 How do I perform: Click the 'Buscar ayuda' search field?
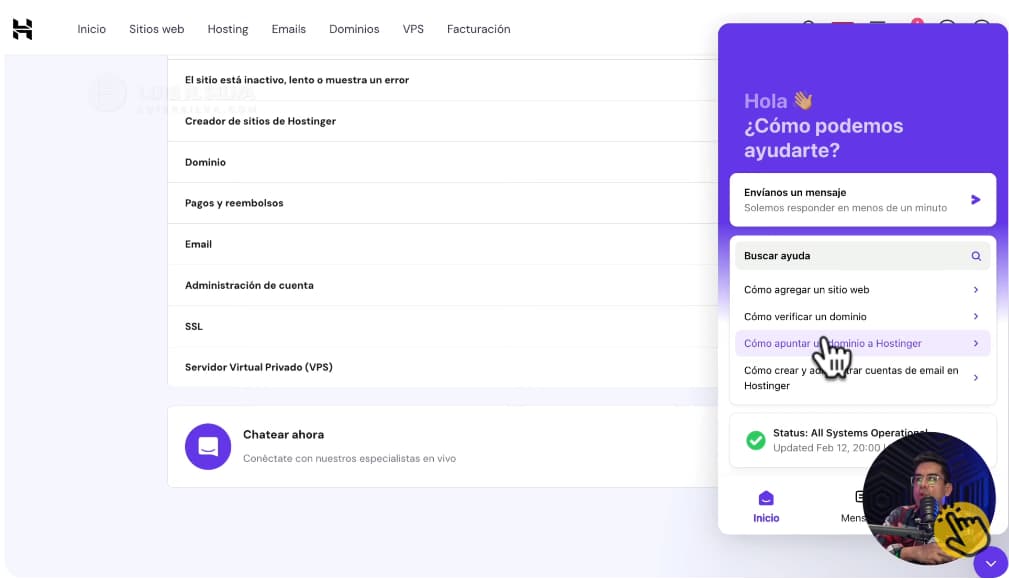[862, 255]
